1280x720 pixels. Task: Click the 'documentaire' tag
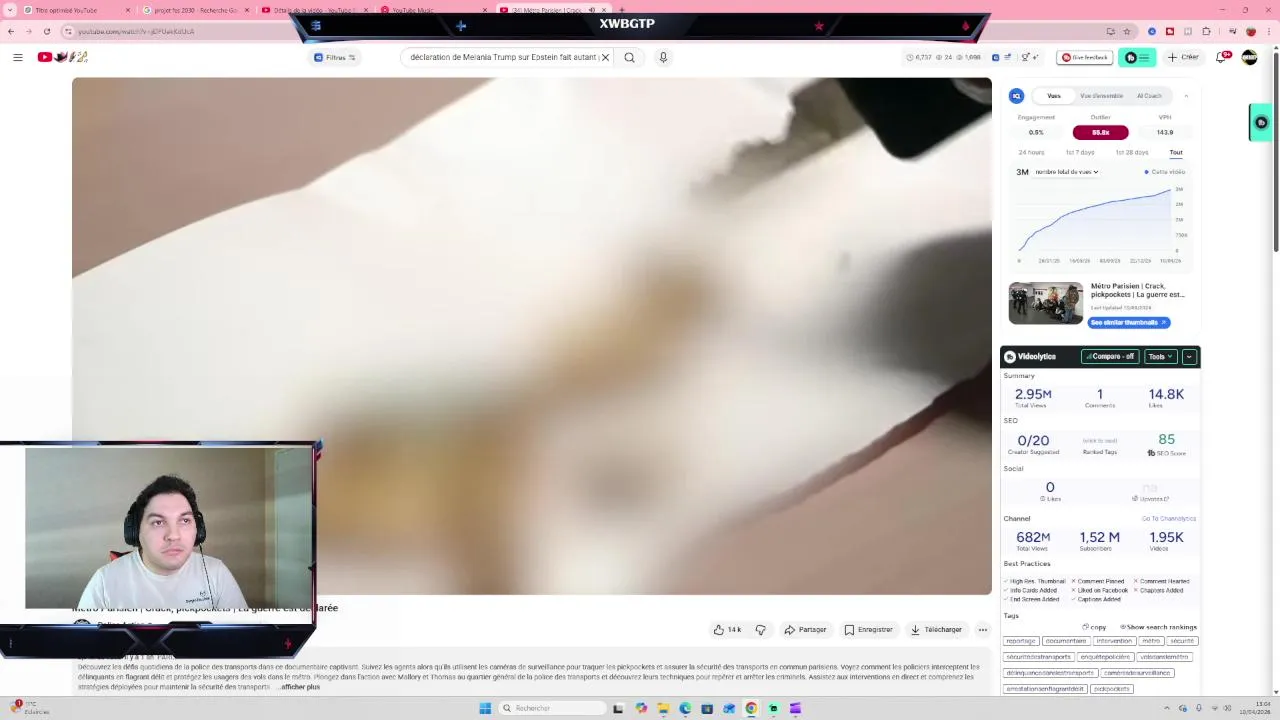1066,641
